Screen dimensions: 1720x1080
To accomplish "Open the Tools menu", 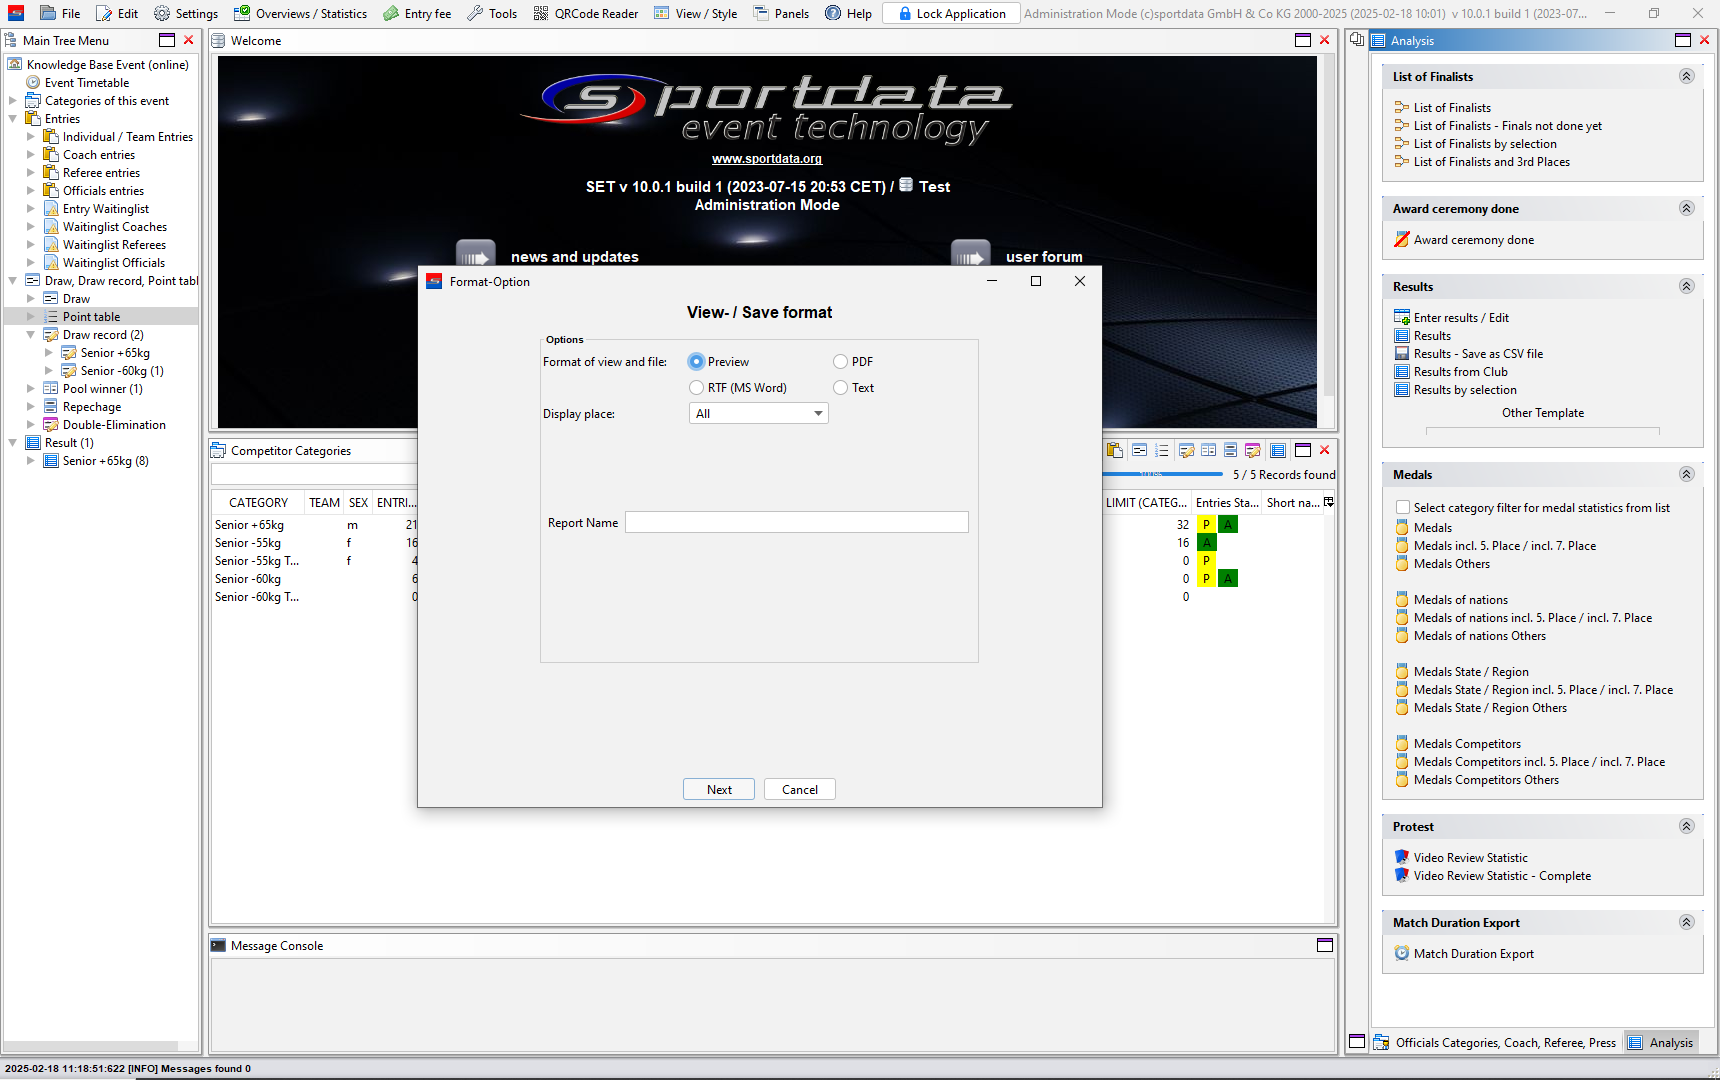I will point(492,14).
